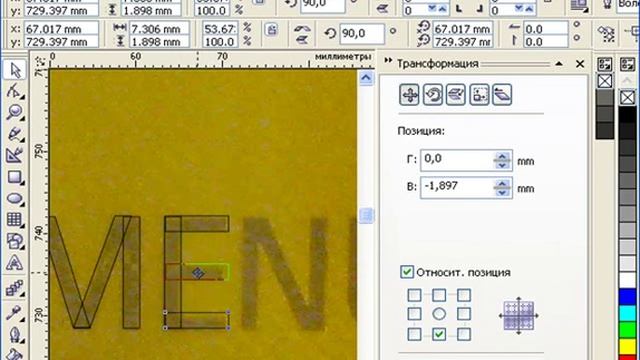Check top-center anchor point box

(x=439, y=295)
